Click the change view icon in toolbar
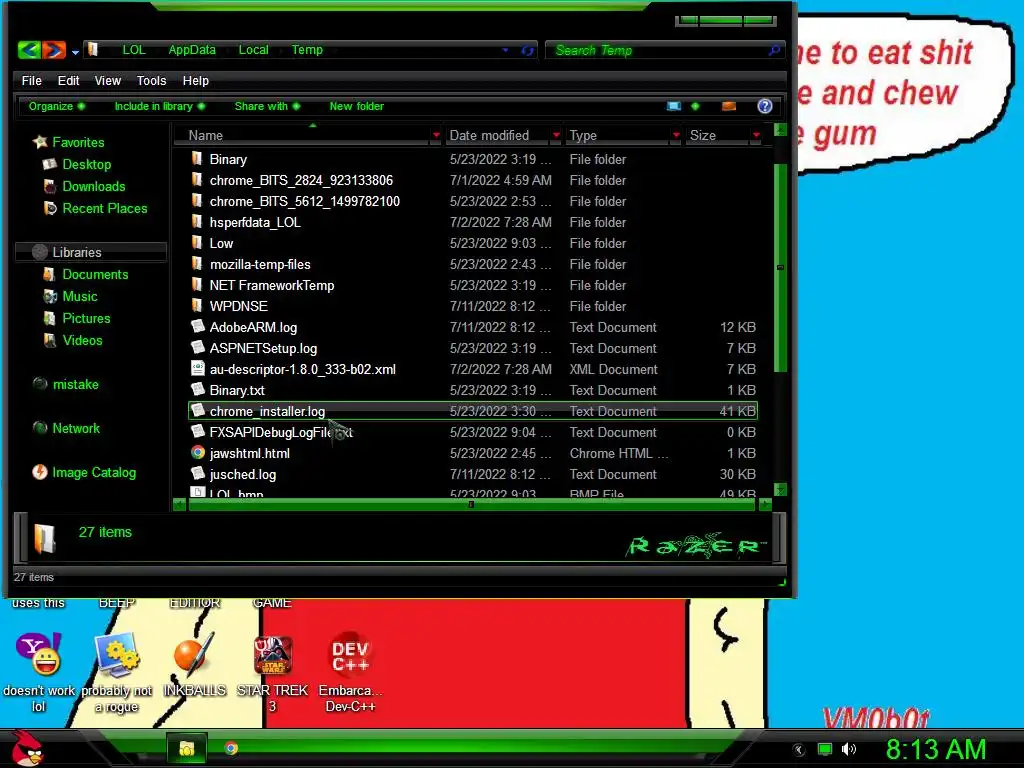The image size is (1024, 768). coord(673,106)
